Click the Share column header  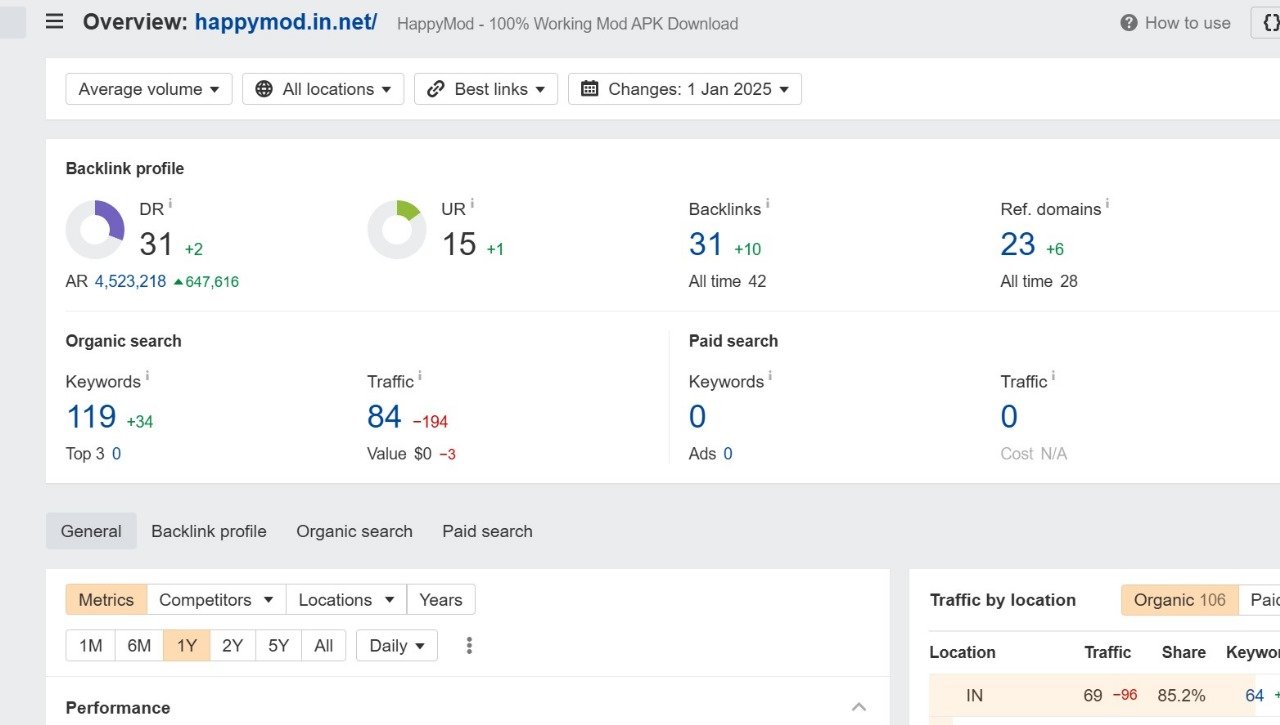(x=1184, y=652)
